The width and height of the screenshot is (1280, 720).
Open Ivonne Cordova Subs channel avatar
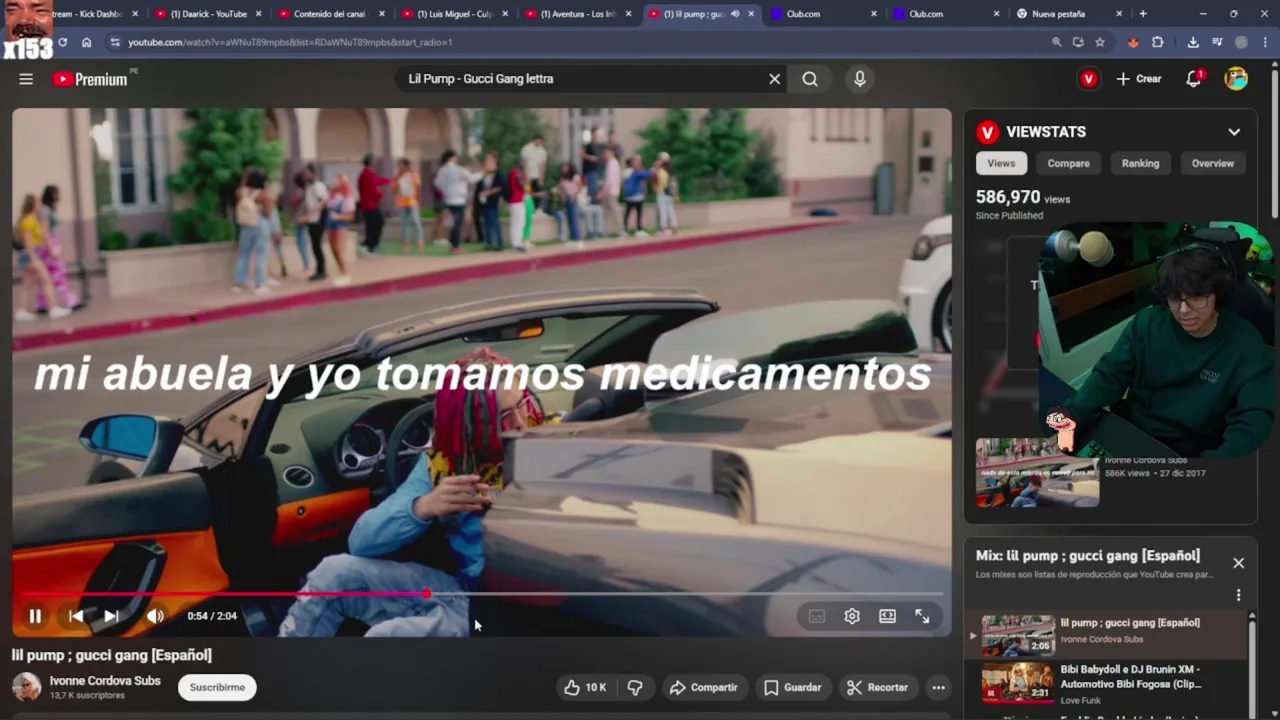(x=26, y=687)
